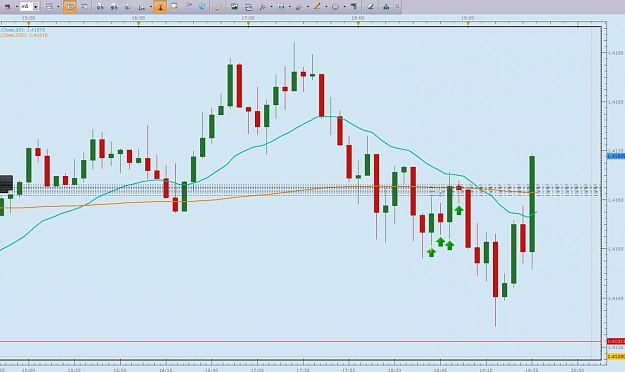The image size is (625, 372).
Task: Select the yellow ruler tool
Action: click(x=218, y=7)
